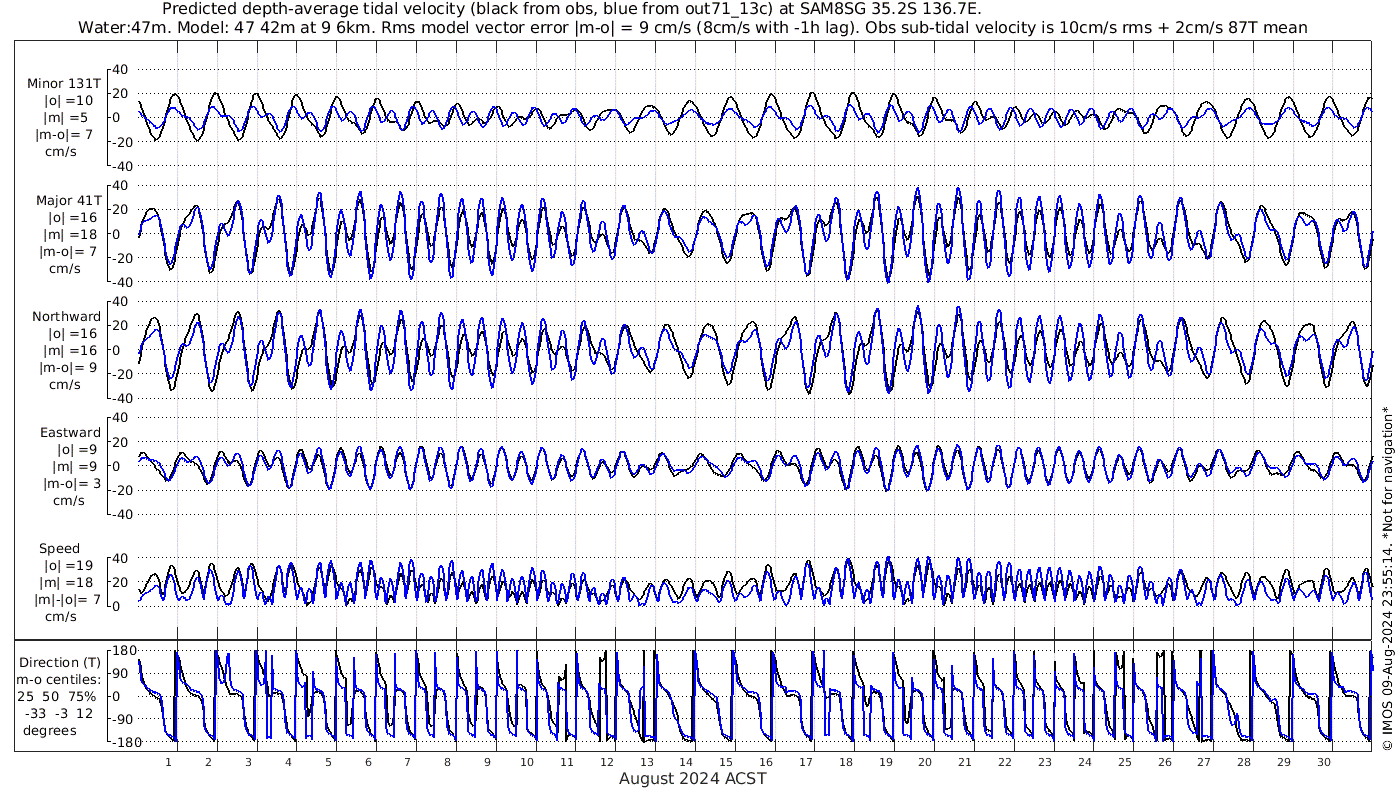Click day '21' on the date axis
The image size is (1400, 800).
pos(965,762)
